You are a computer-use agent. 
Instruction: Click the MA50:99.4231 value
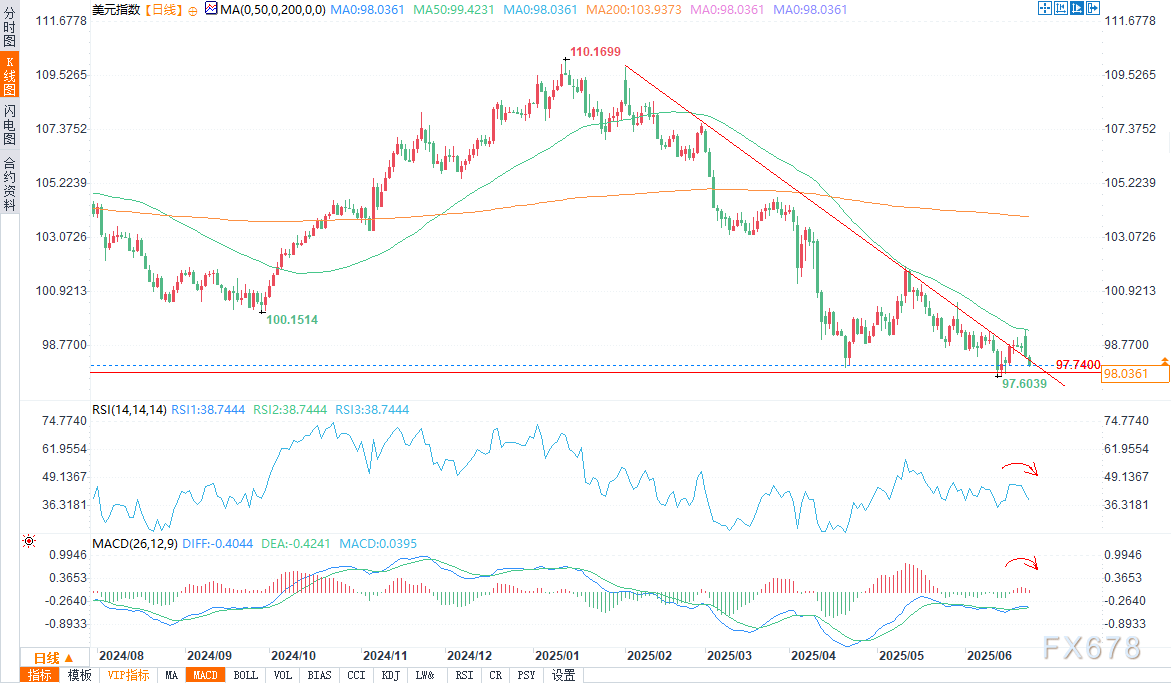pyautogui.click(x=454, y=10)
